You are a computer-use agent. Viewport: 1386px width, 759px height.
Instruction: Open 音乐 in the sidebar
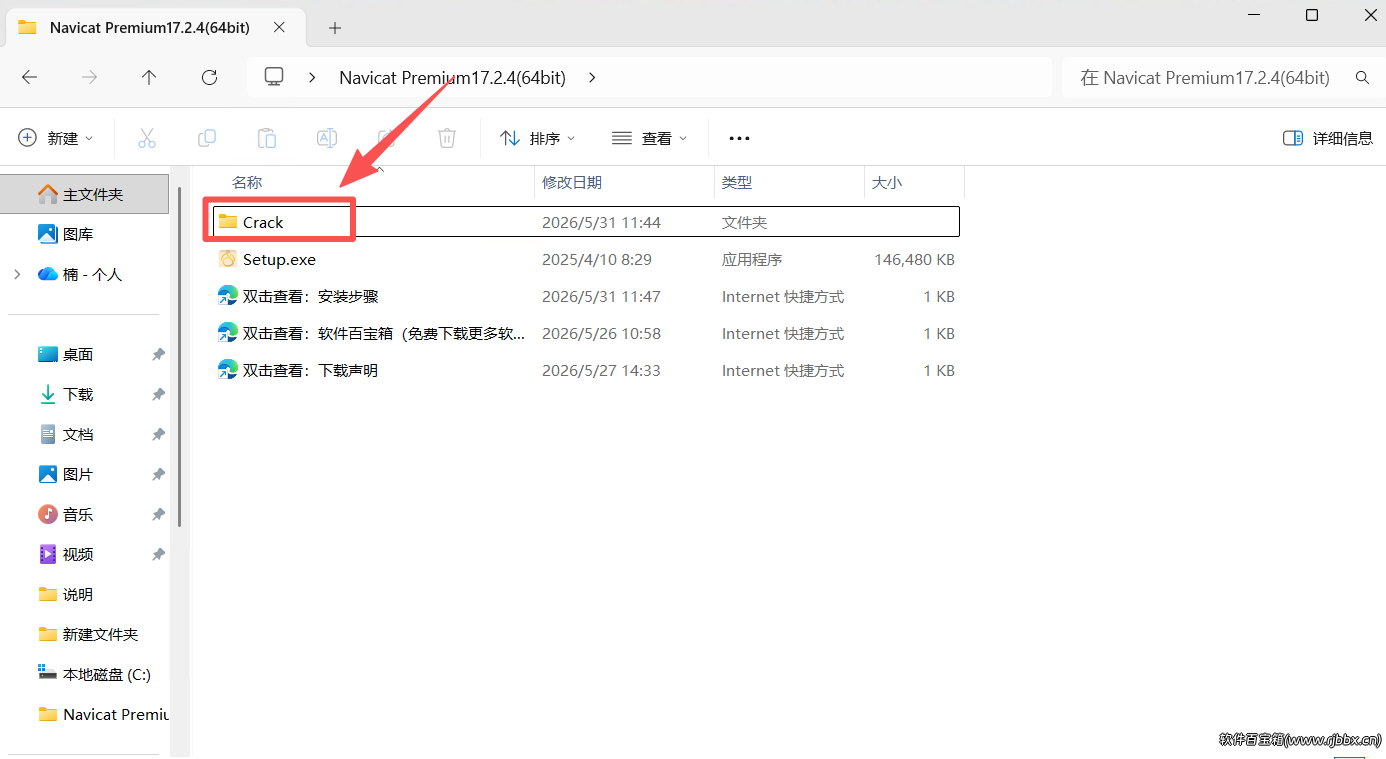pos(84,514)
